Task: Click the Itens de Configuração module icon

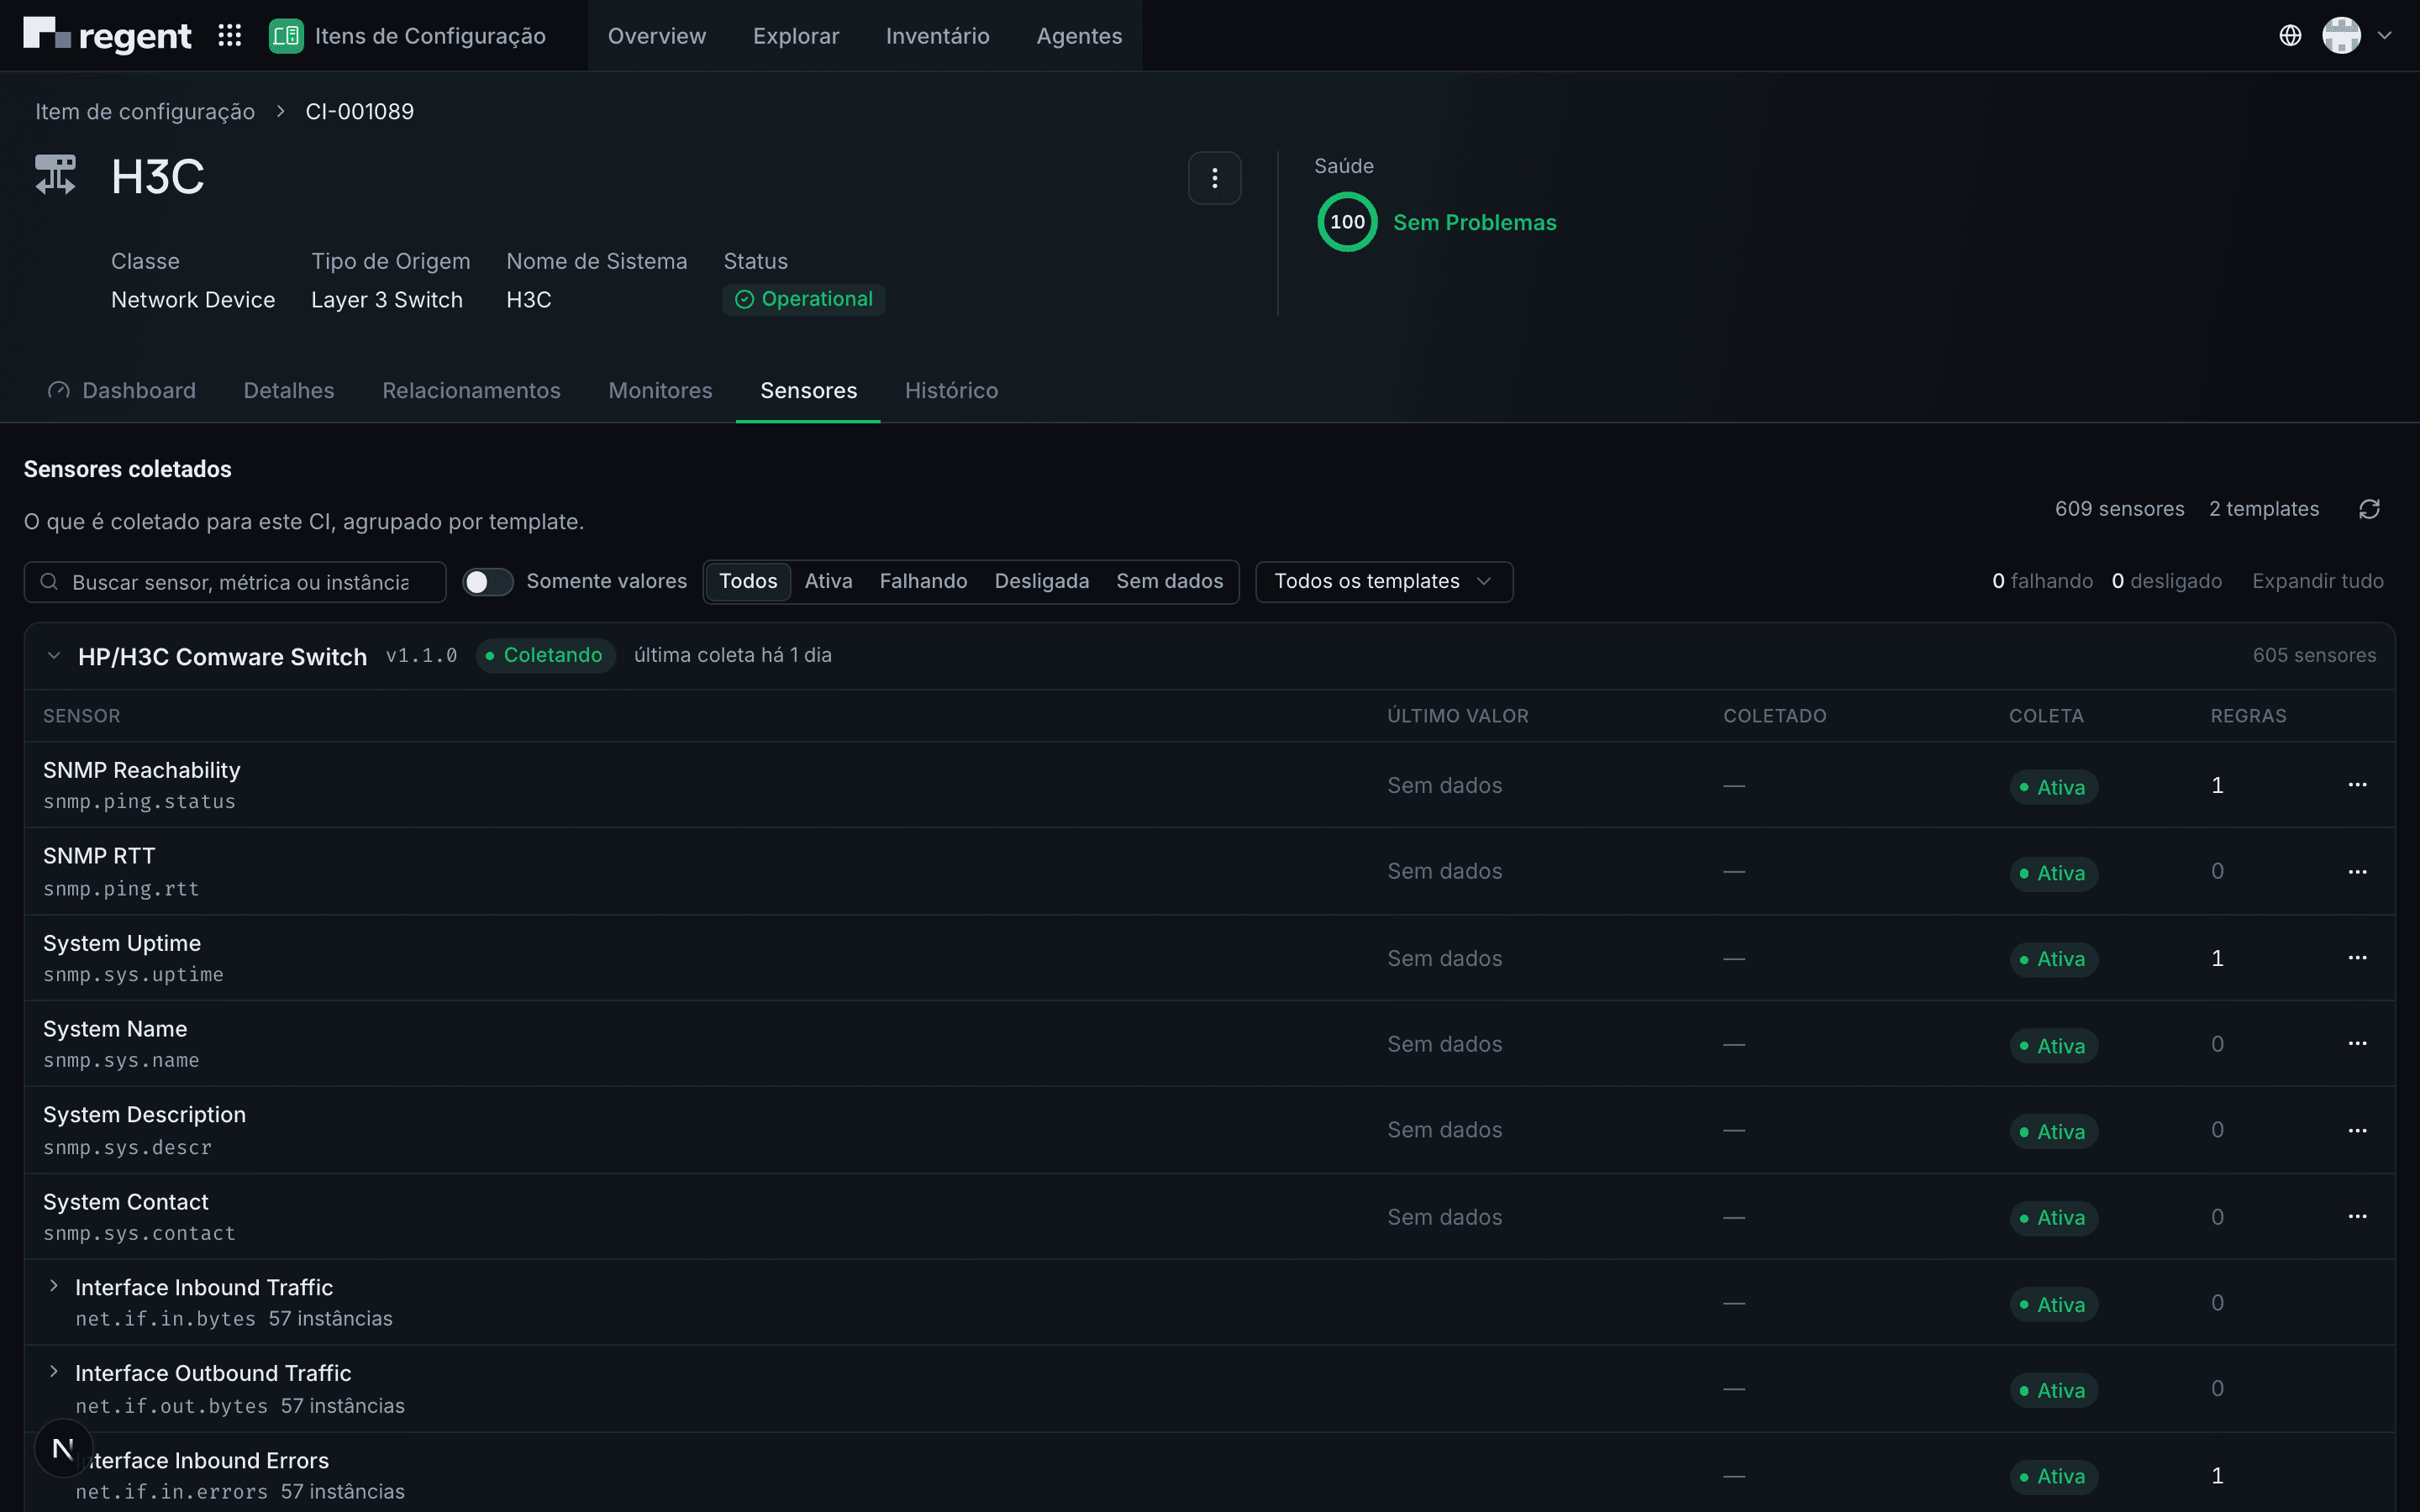Action: 286,36
